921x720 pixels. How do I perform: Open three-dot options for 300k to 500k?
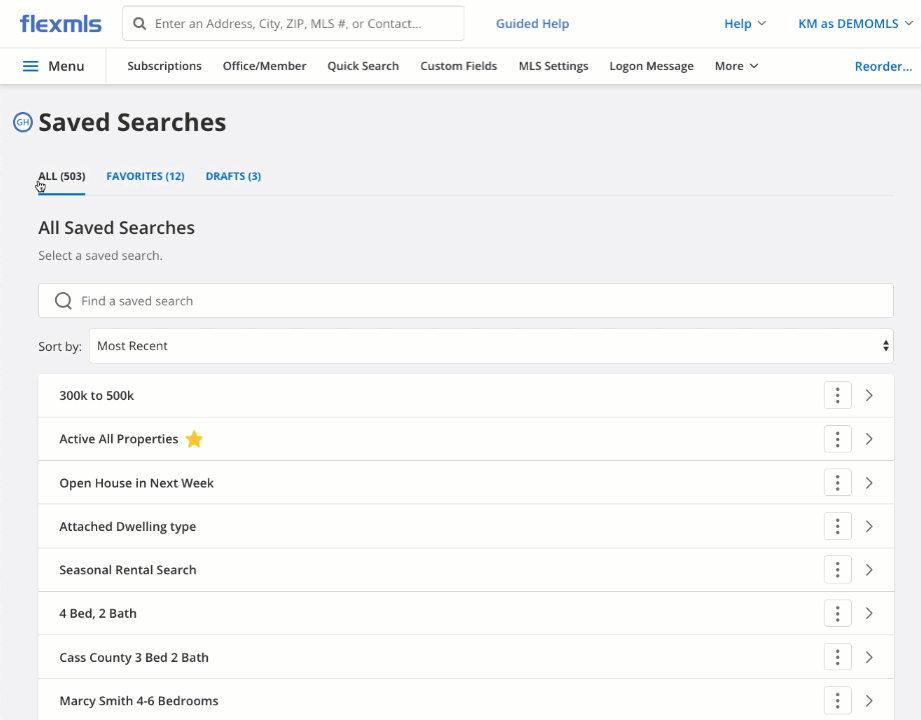click(837, 395)
